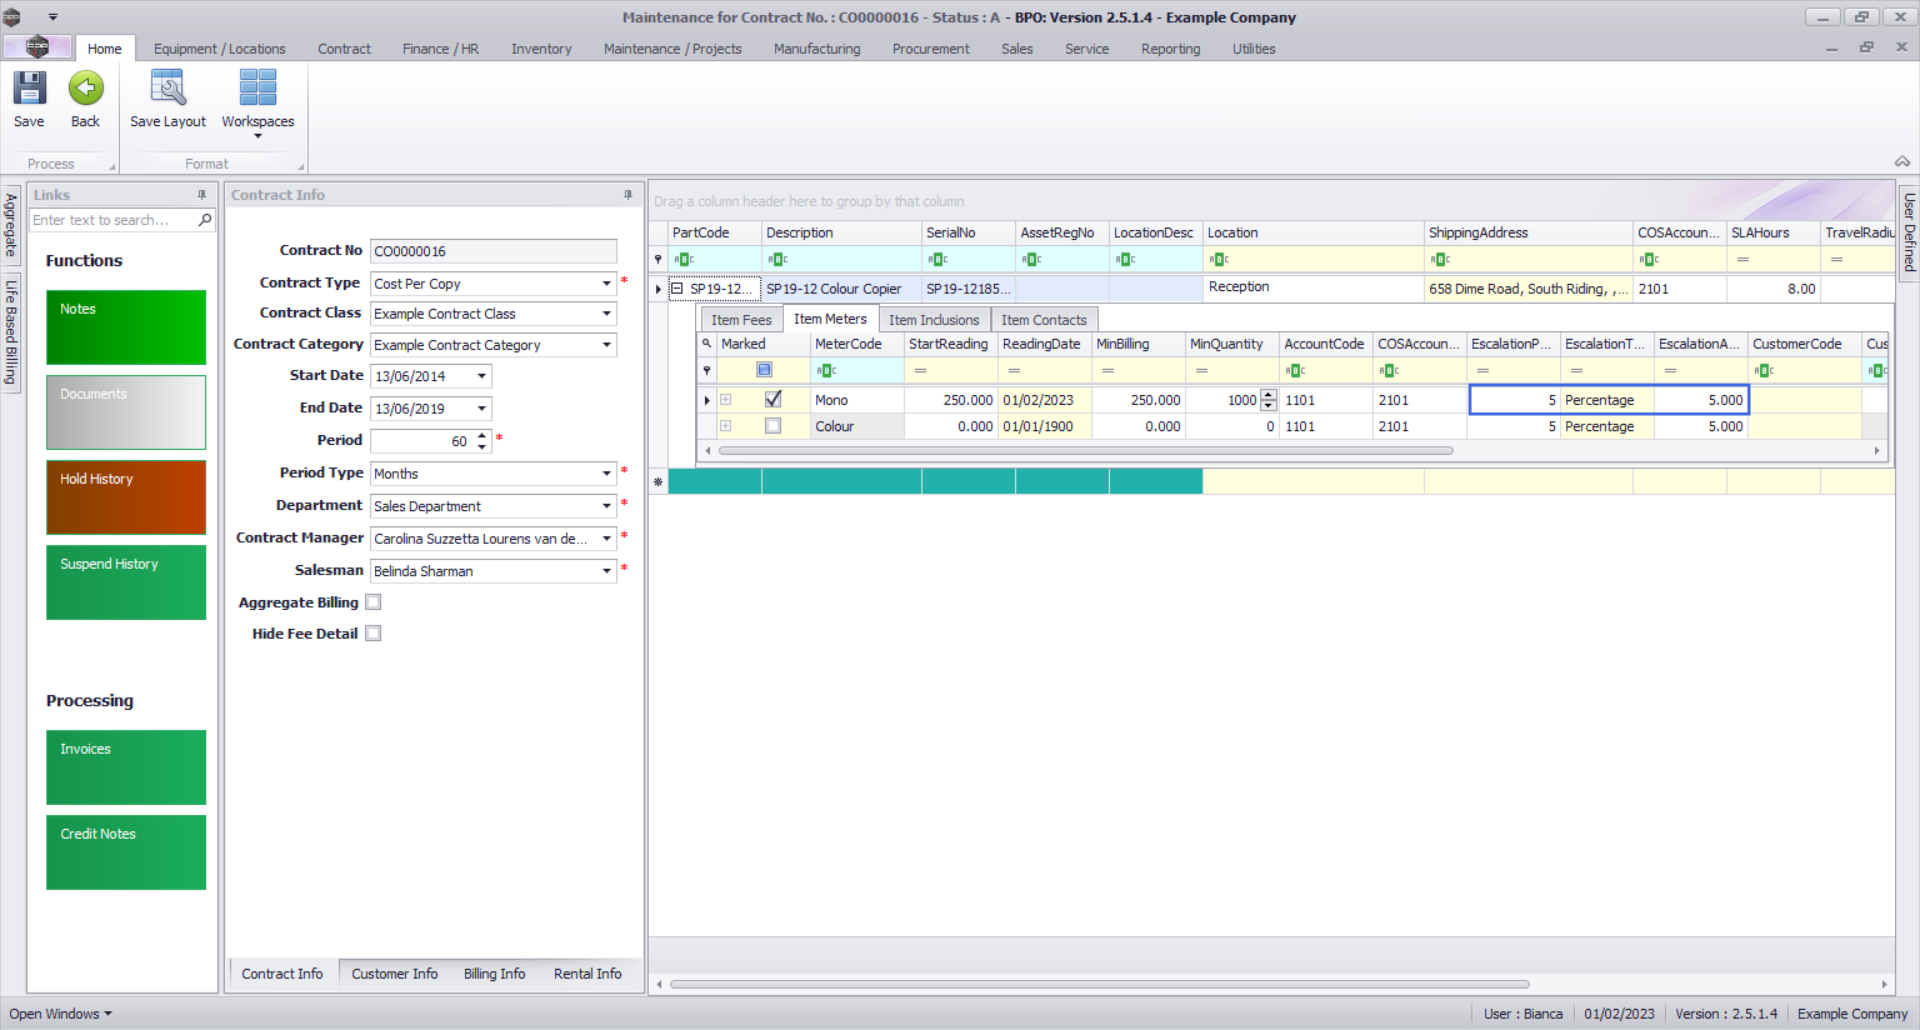Click the Save Layout icon
The image size is (1920, 1030).
[x=167, y=89]
